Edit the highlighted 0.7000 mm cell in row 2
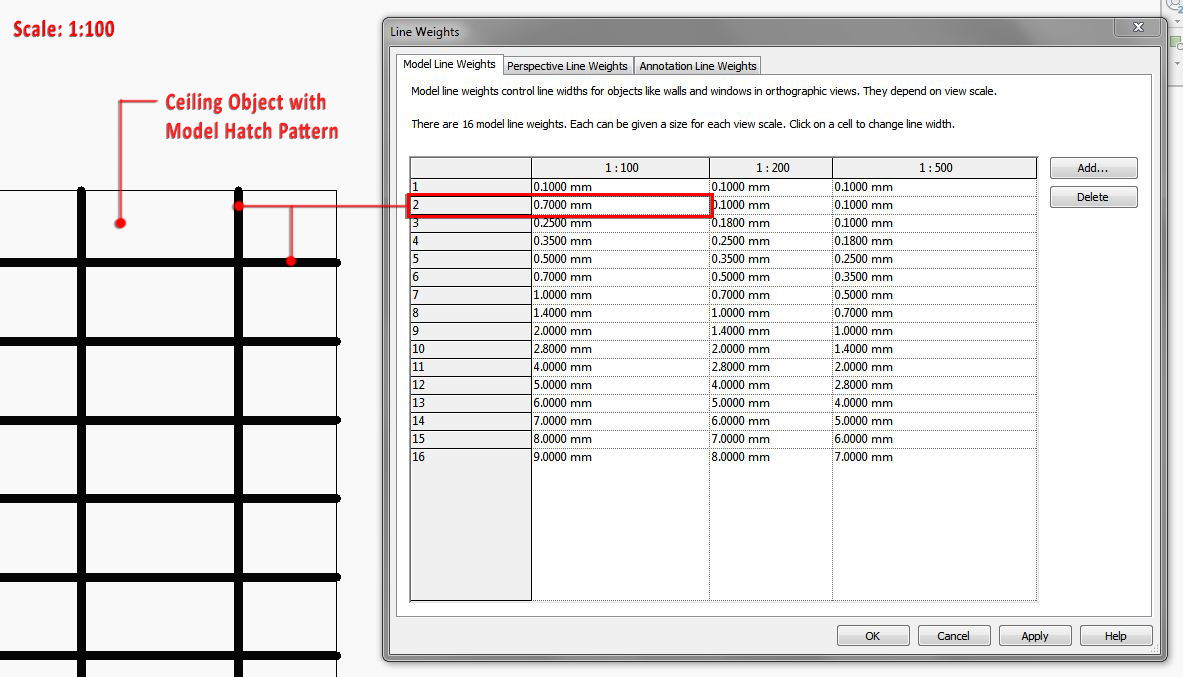The image size is (1183, 677). [x=620, y=204]
